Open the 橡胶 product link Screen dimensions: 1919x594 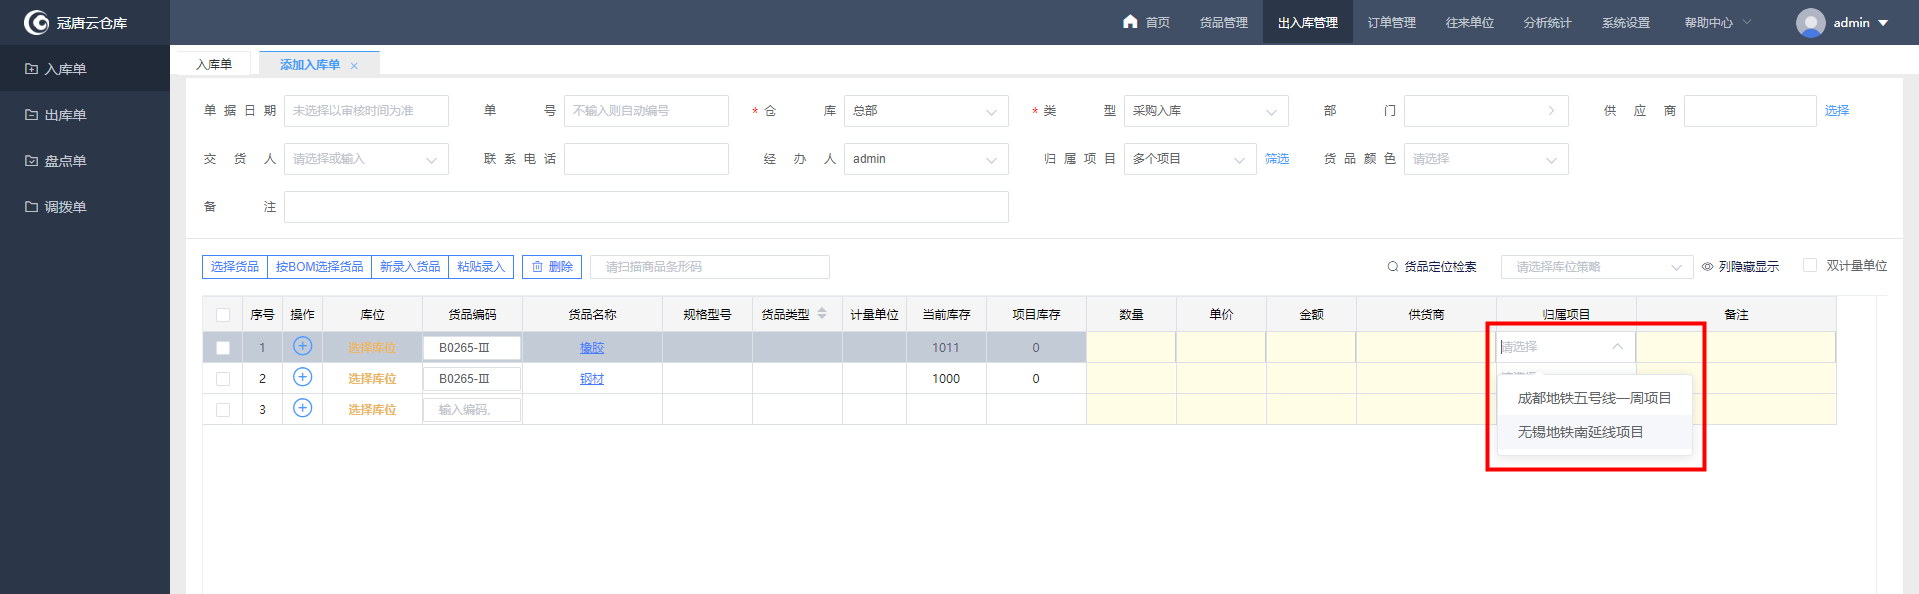pyautogui.click(x=592, y=348)
